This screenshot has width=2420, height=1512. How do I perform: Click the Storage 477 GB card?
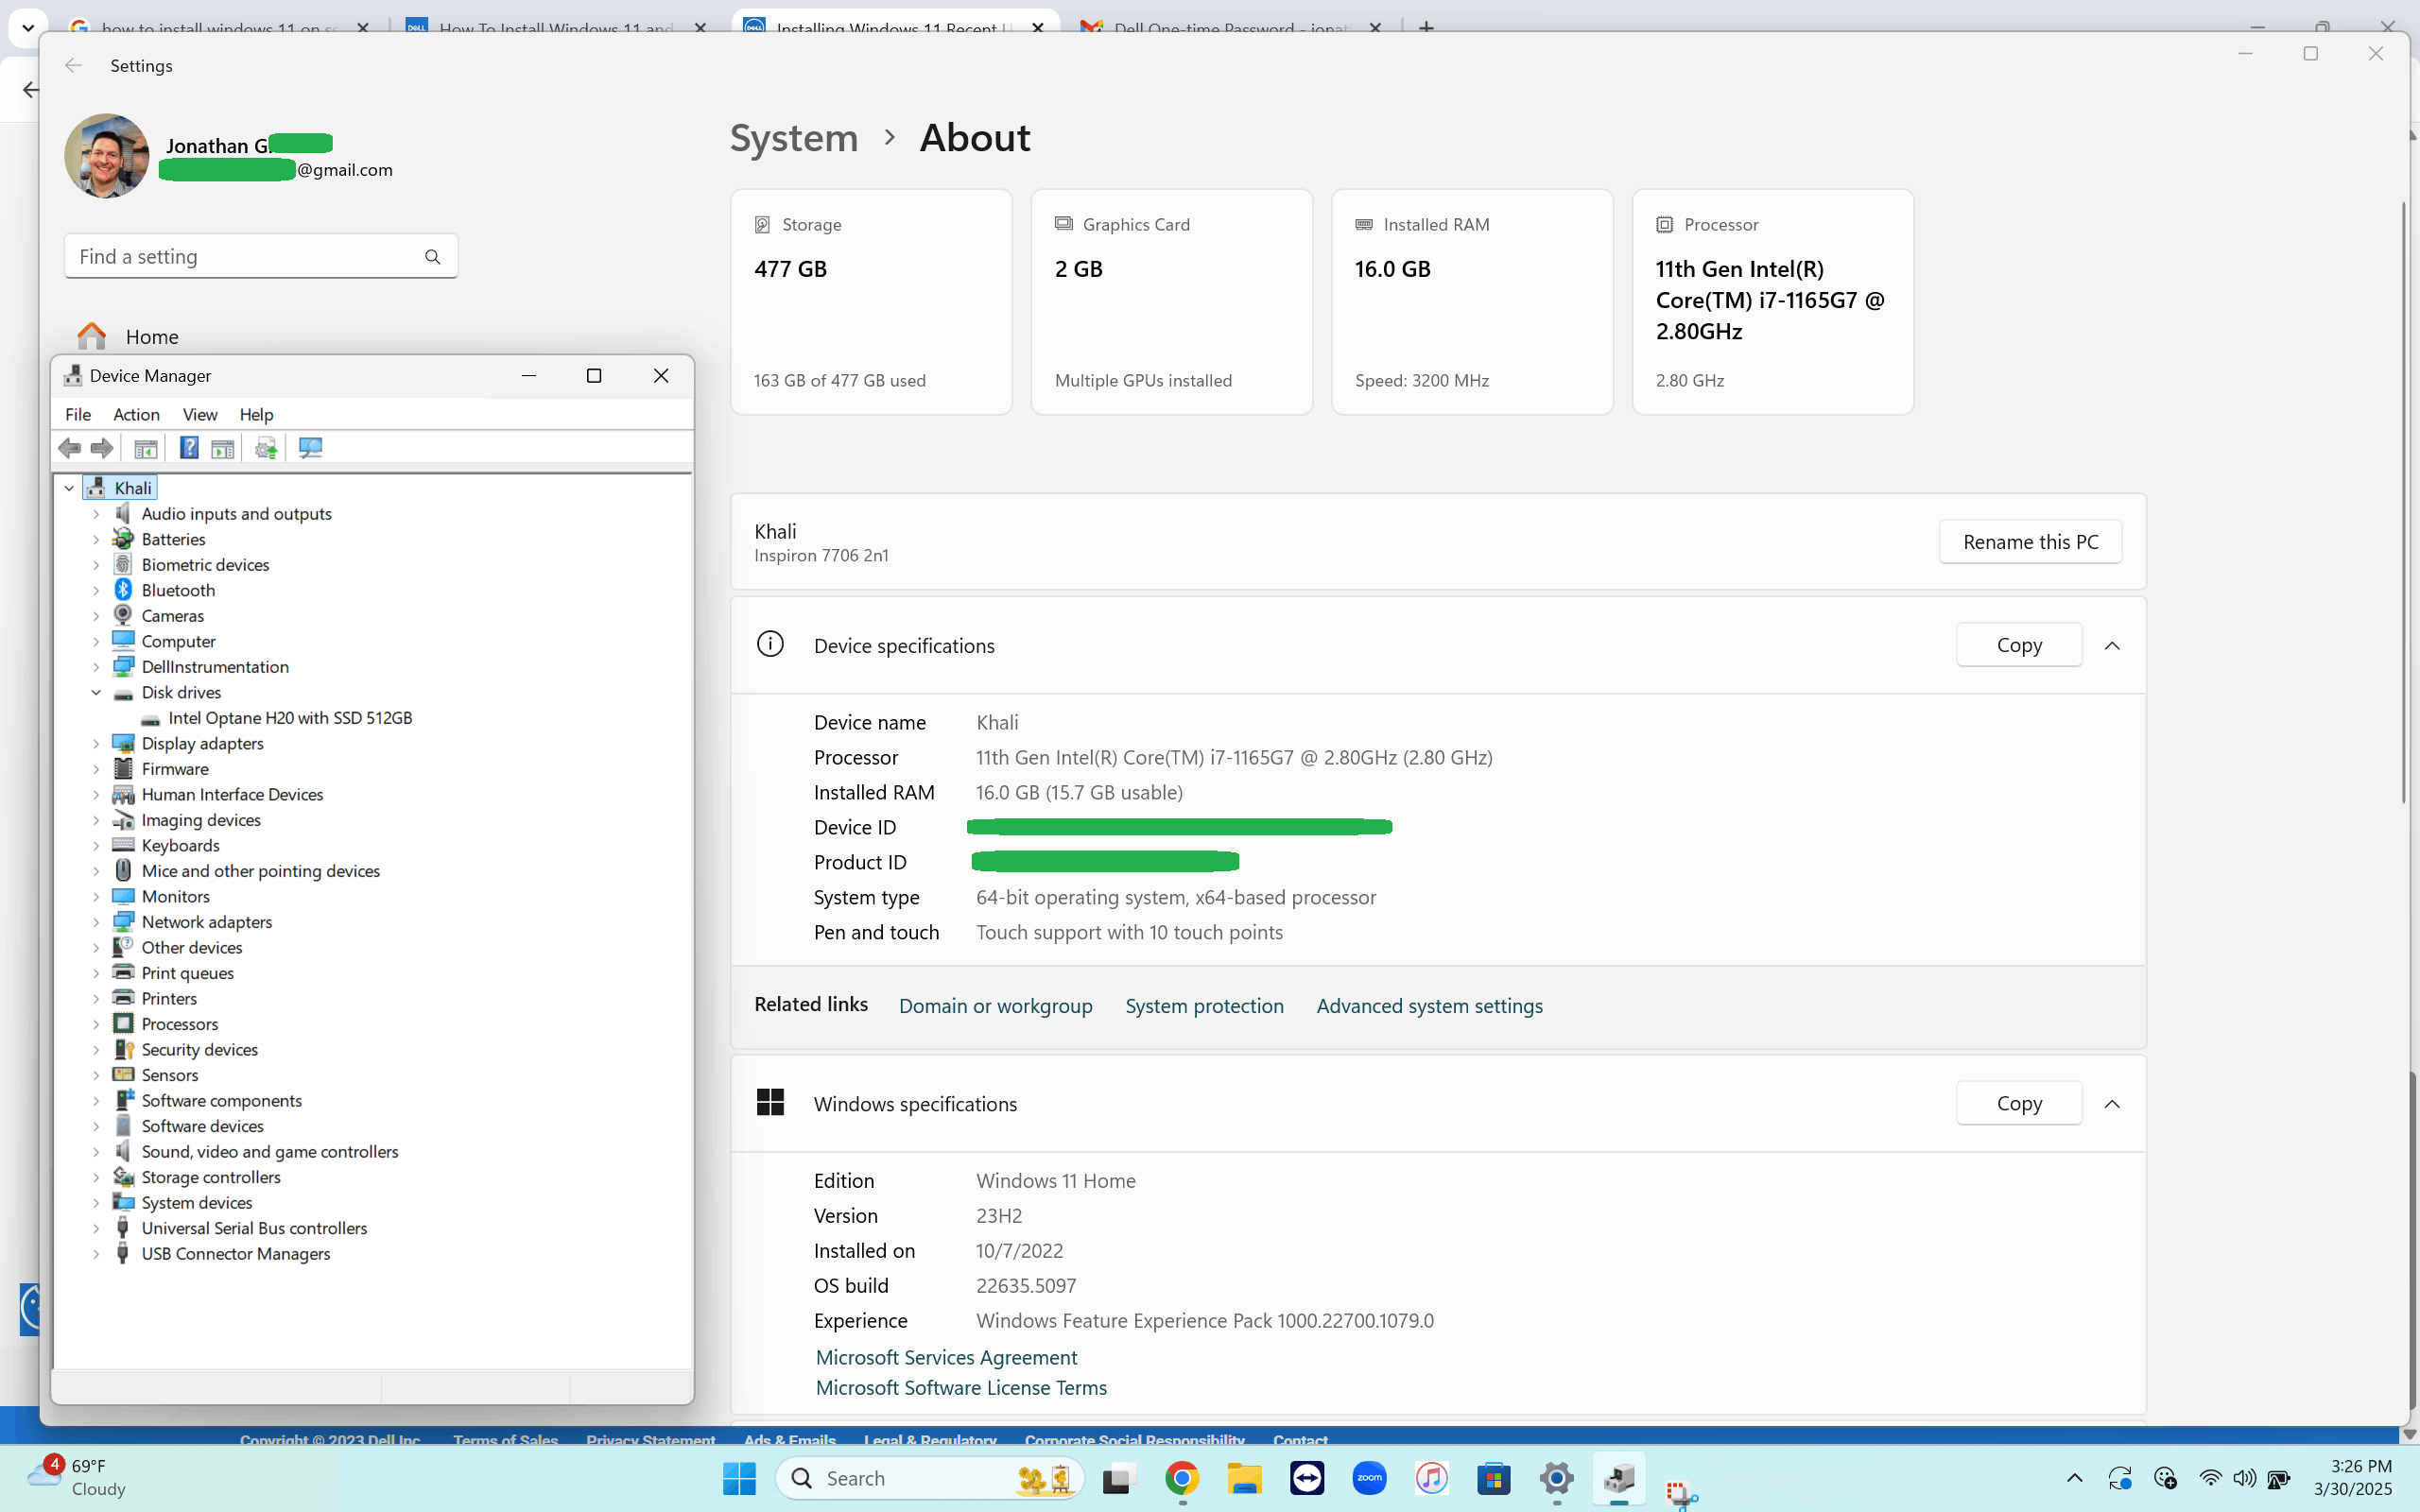coord(871,302)
